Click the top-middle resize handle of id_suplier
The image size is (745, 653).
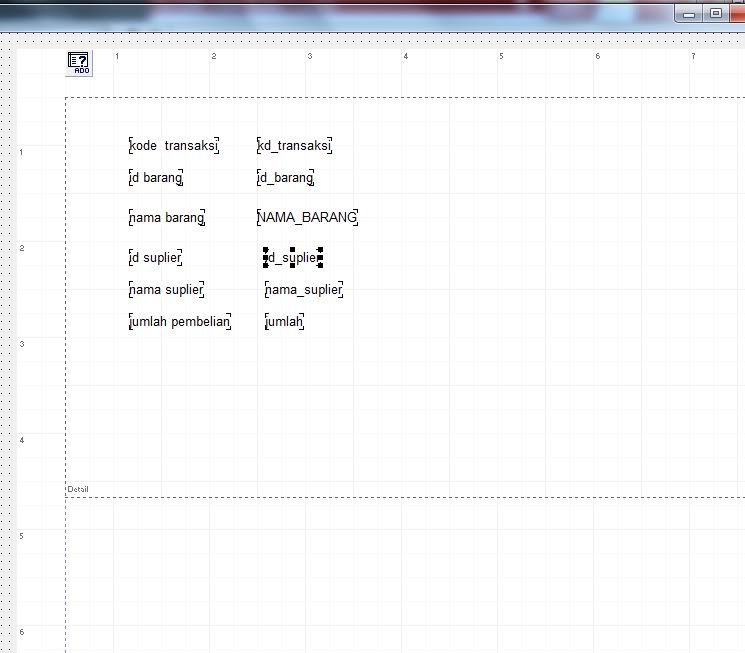click(x=292, y=250)
